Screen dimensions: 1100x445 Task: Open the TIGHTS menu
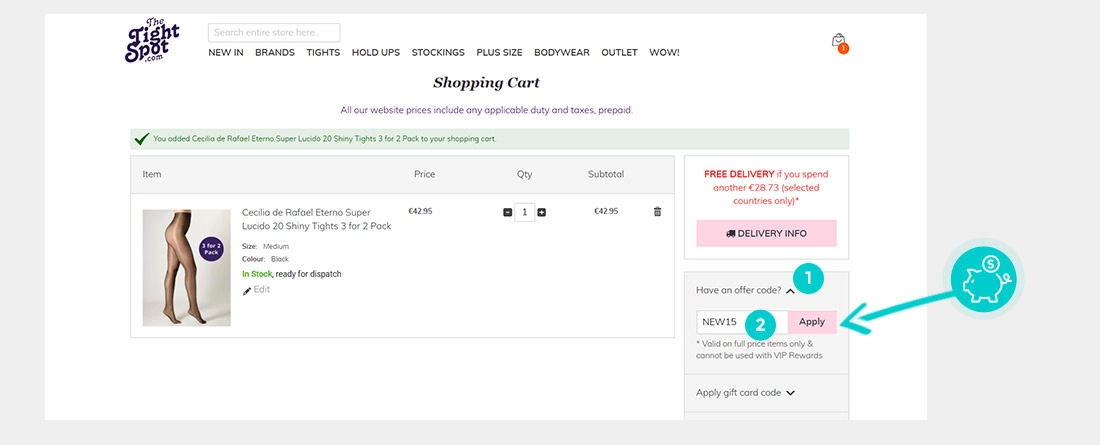coord(323,53)
